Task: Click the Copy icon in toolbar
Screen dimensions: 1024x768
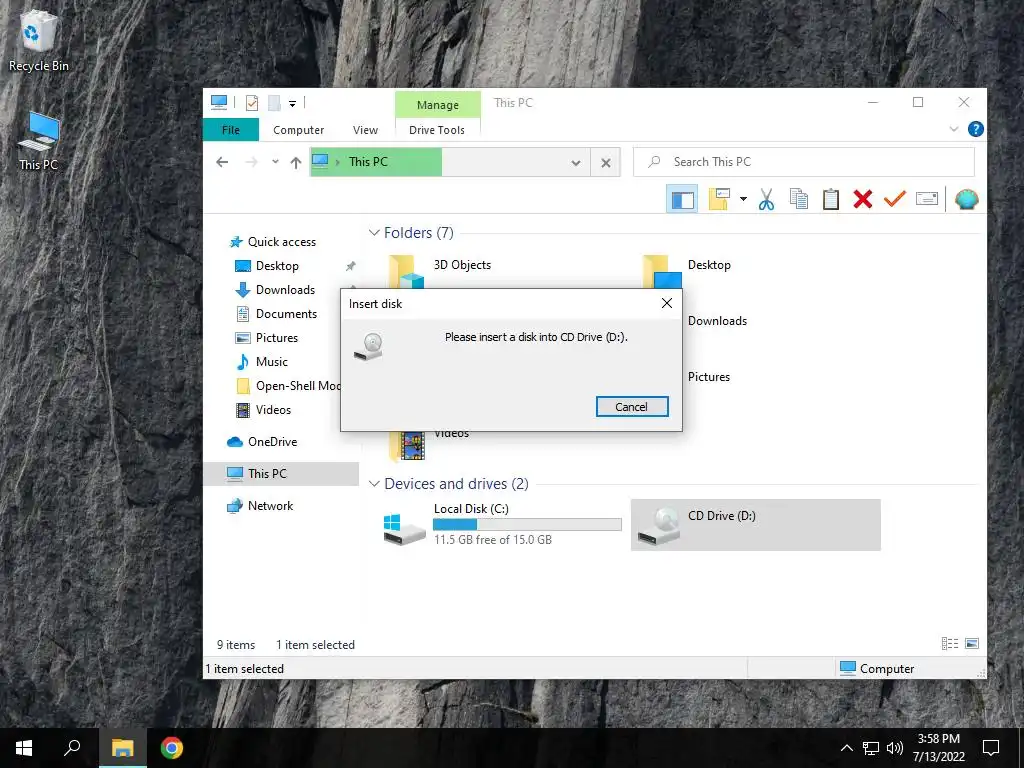Action: [x=798, y=199]
